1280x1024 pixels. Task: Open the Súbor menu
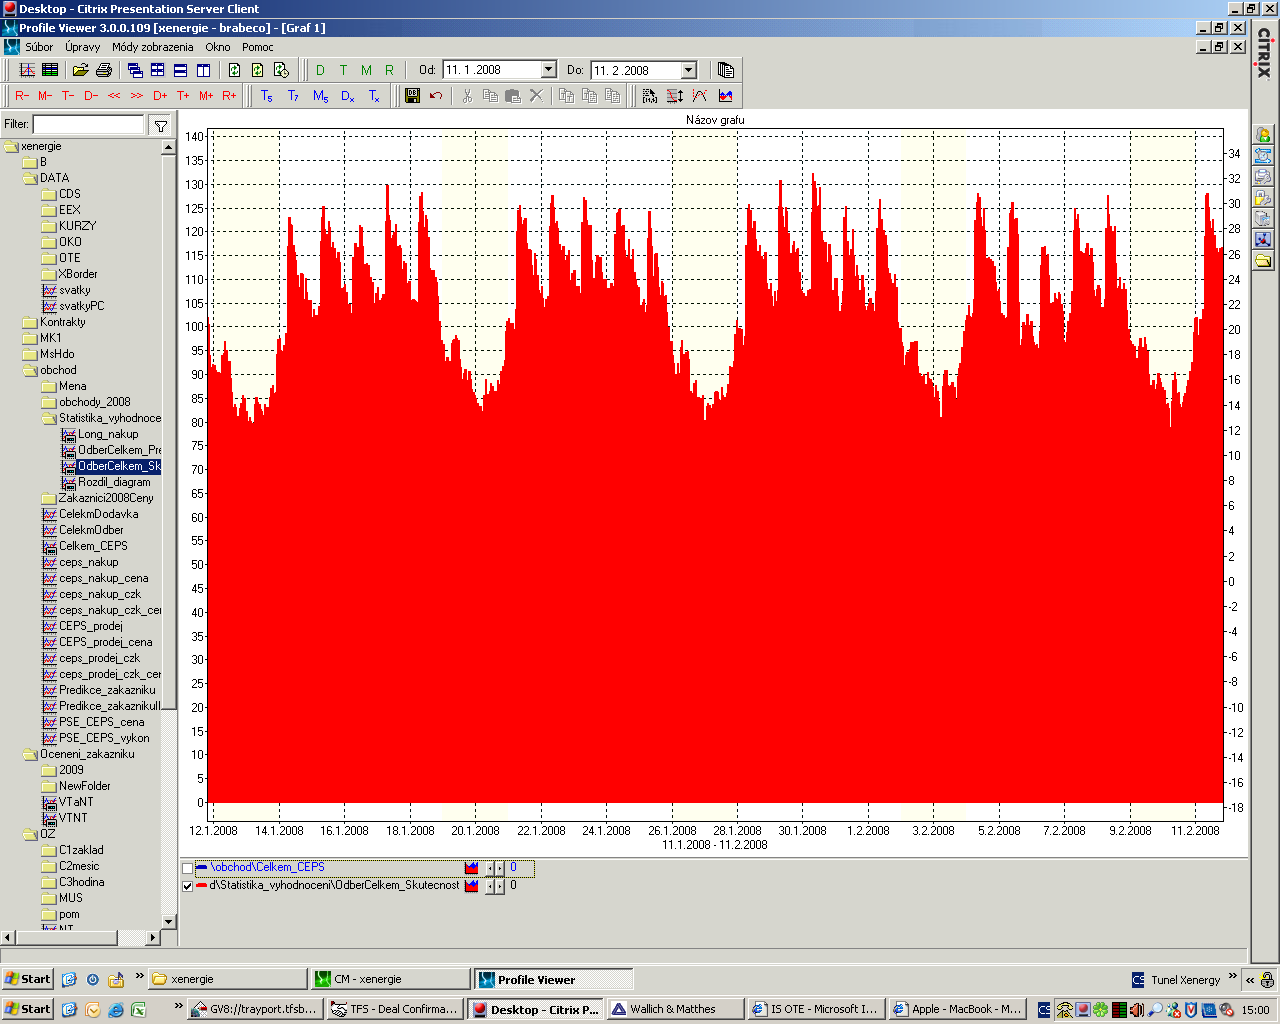39,47
